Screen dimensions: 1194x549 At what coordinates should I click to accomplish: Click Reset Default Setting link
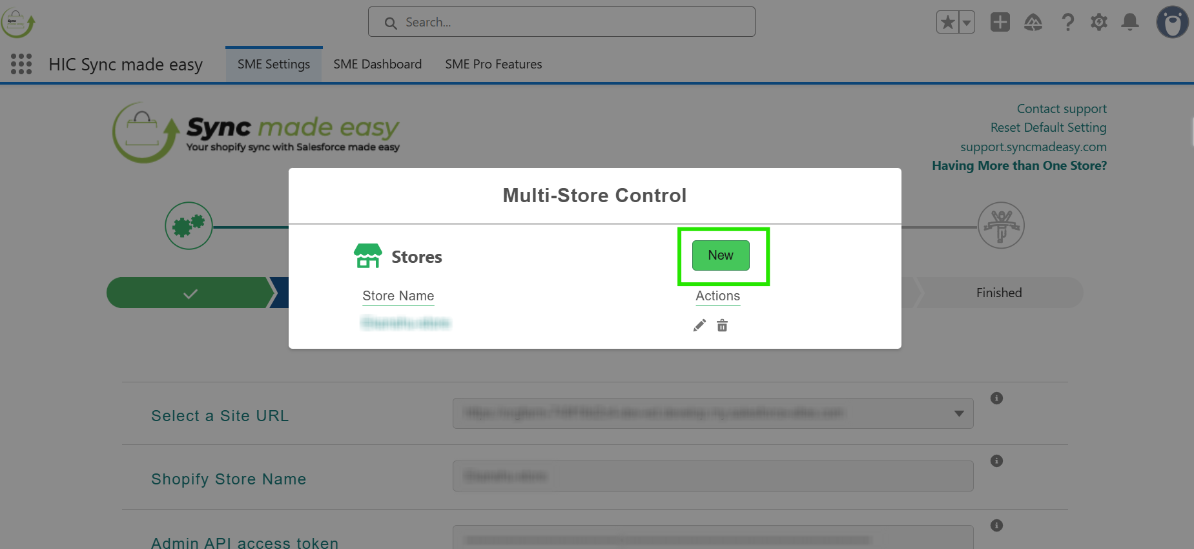coord(1049,127)
